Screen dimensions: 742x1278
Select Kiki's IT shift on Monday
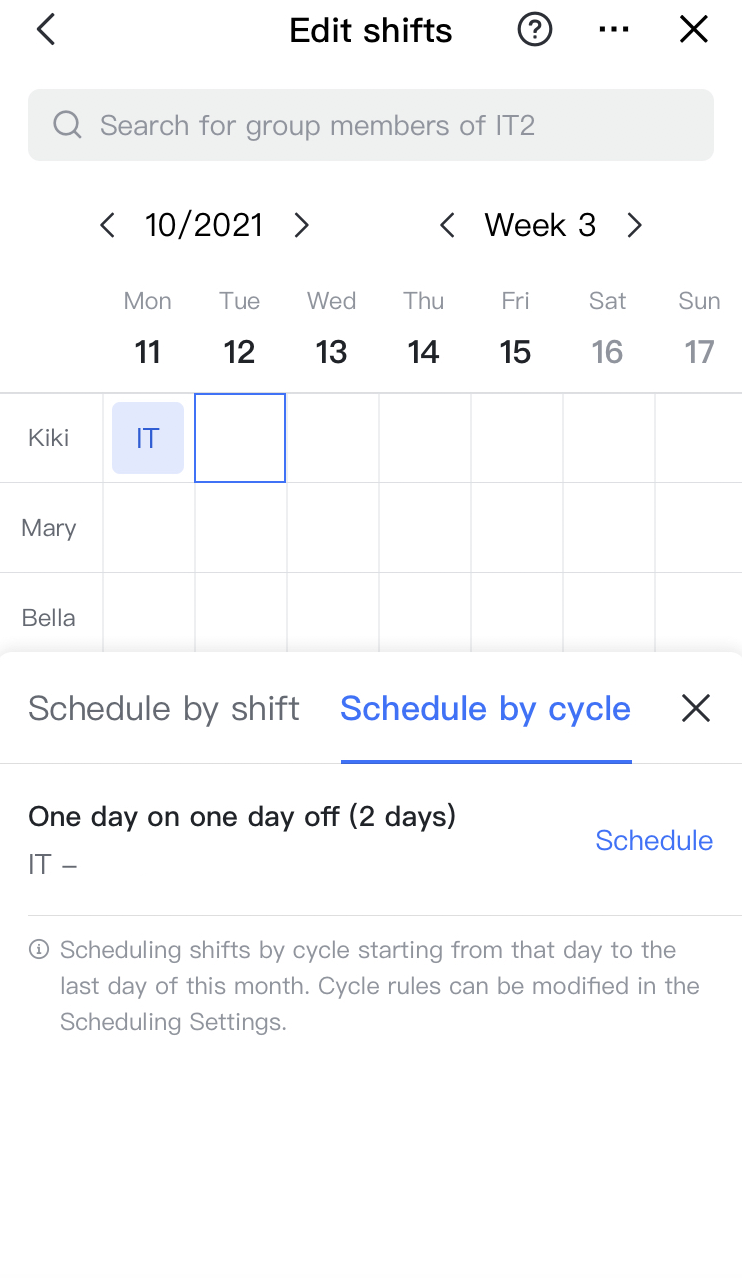click(148, 438)
